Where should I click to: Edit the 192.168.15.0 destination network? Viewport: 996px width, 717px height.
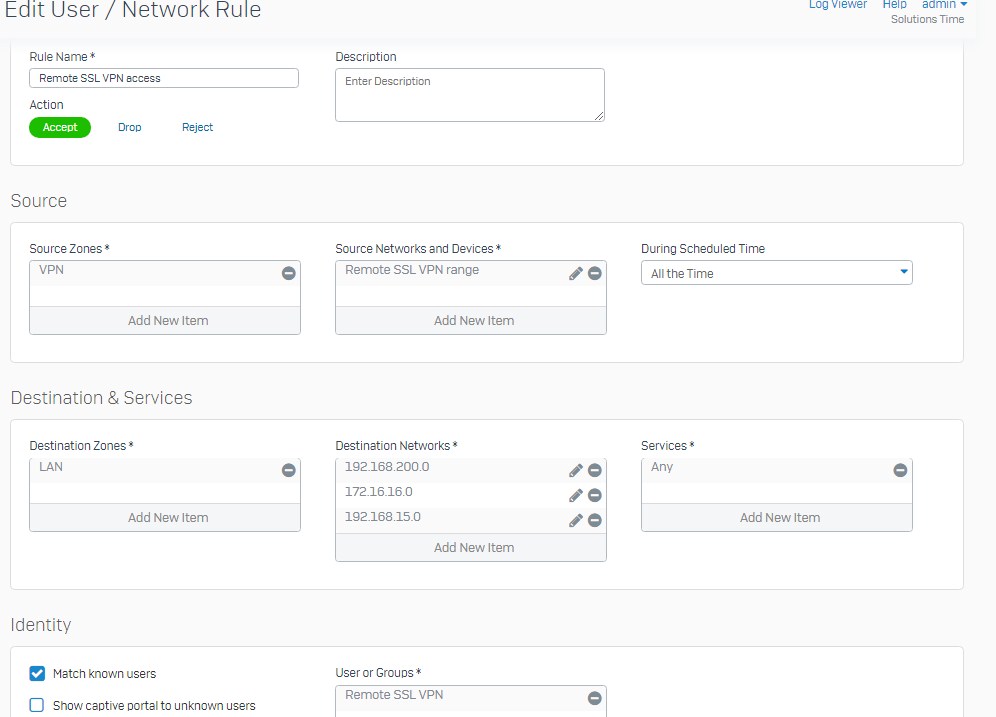575,520
